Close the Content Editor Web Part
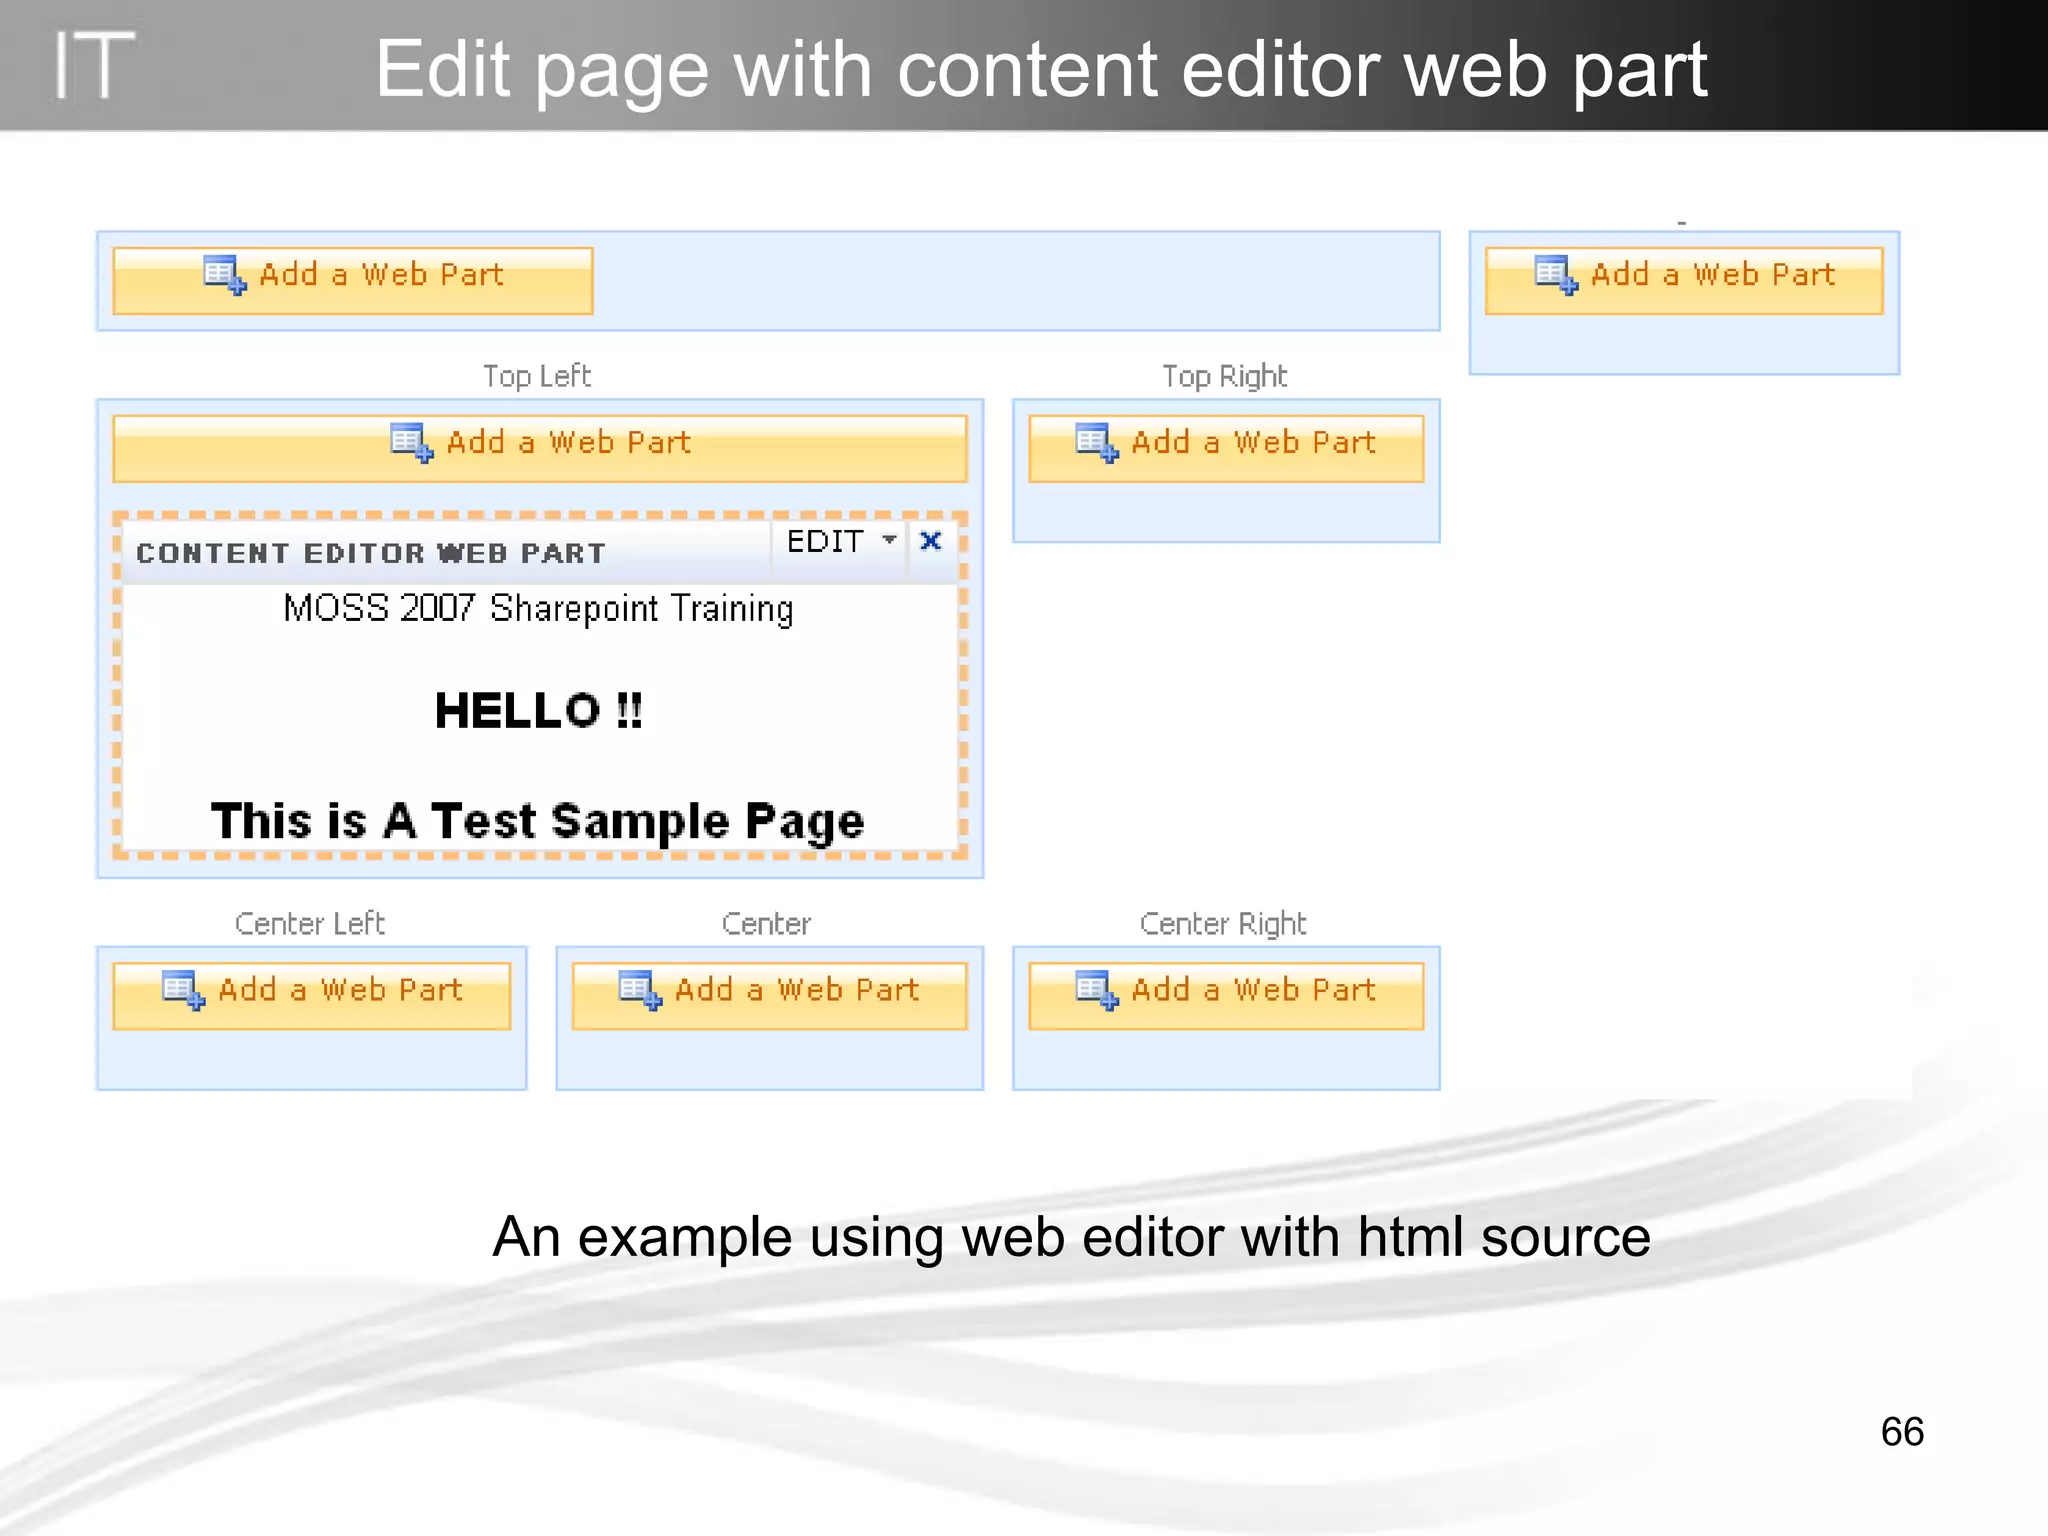Image resolution: width=2048 pixels, height=1536 pixels. point(931,541)
